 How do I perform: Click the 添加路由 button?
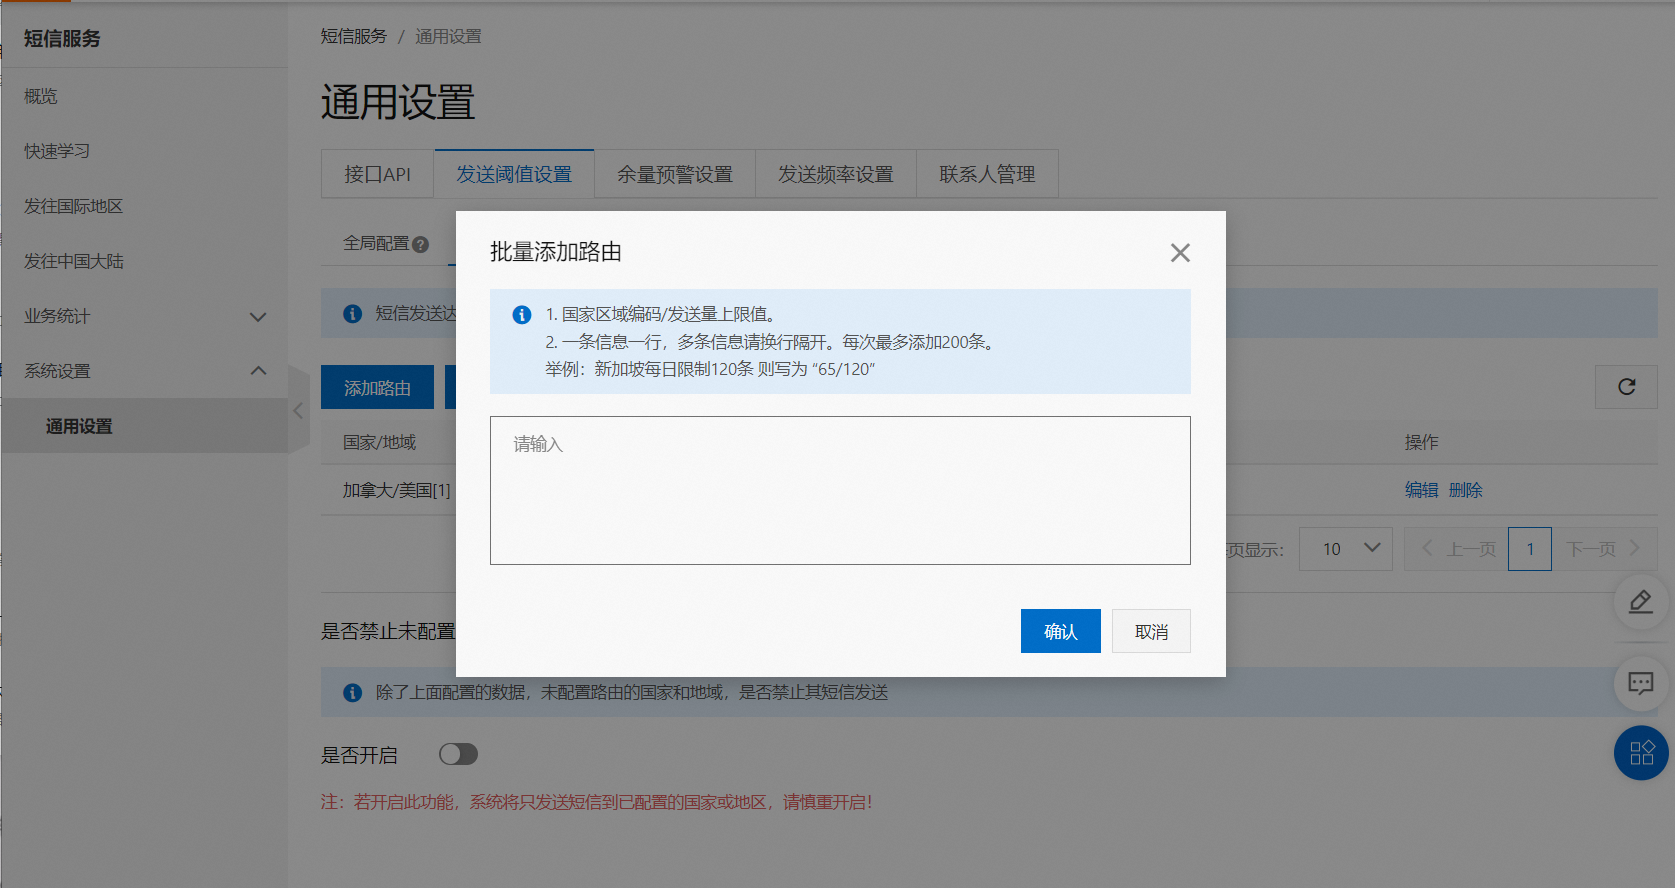coord(377,387)
